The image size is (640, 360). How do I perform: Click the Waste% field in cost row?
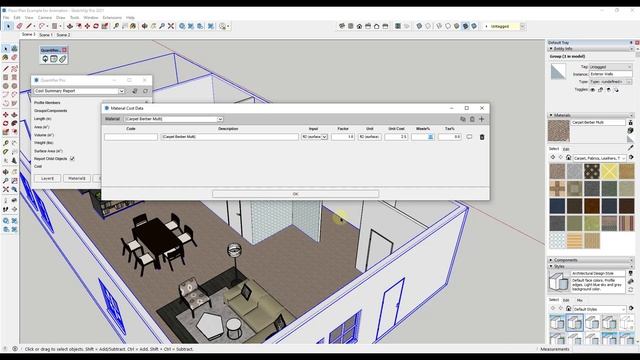pos(423,137)
